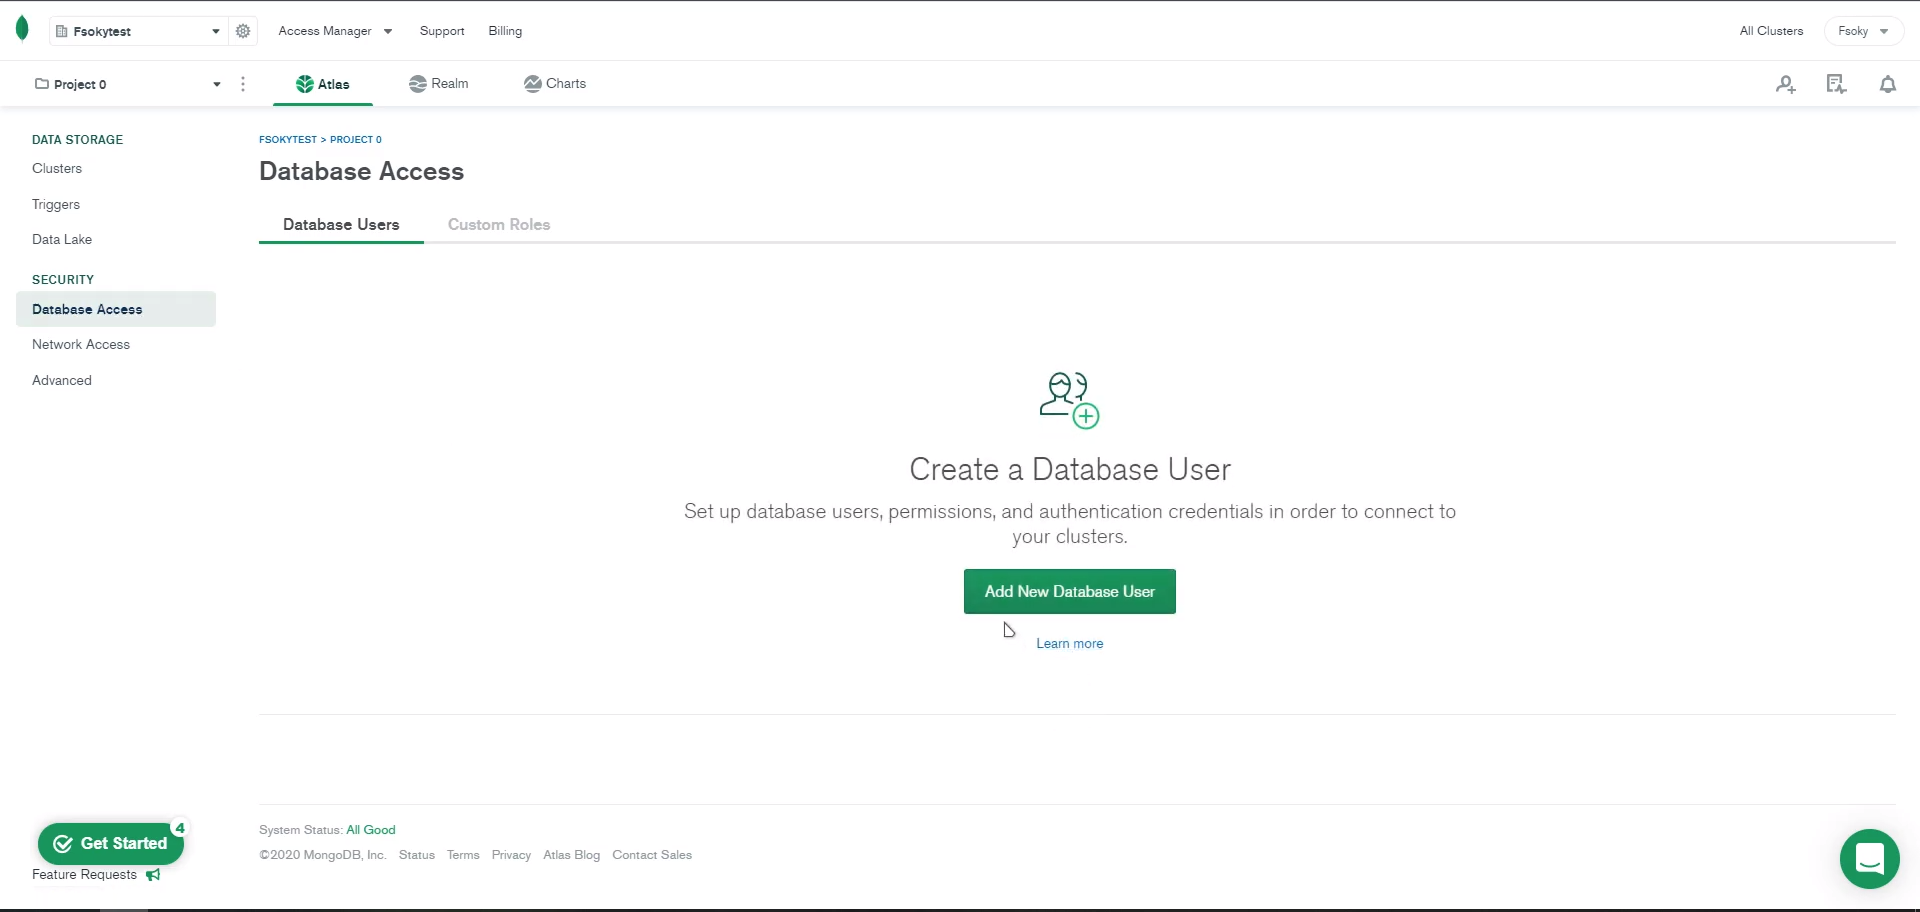Open Clusters in the sidebar
Image resolution: width=1920 pixels, height=912 pixels.
pyautogui.click(x=57, y=169)
